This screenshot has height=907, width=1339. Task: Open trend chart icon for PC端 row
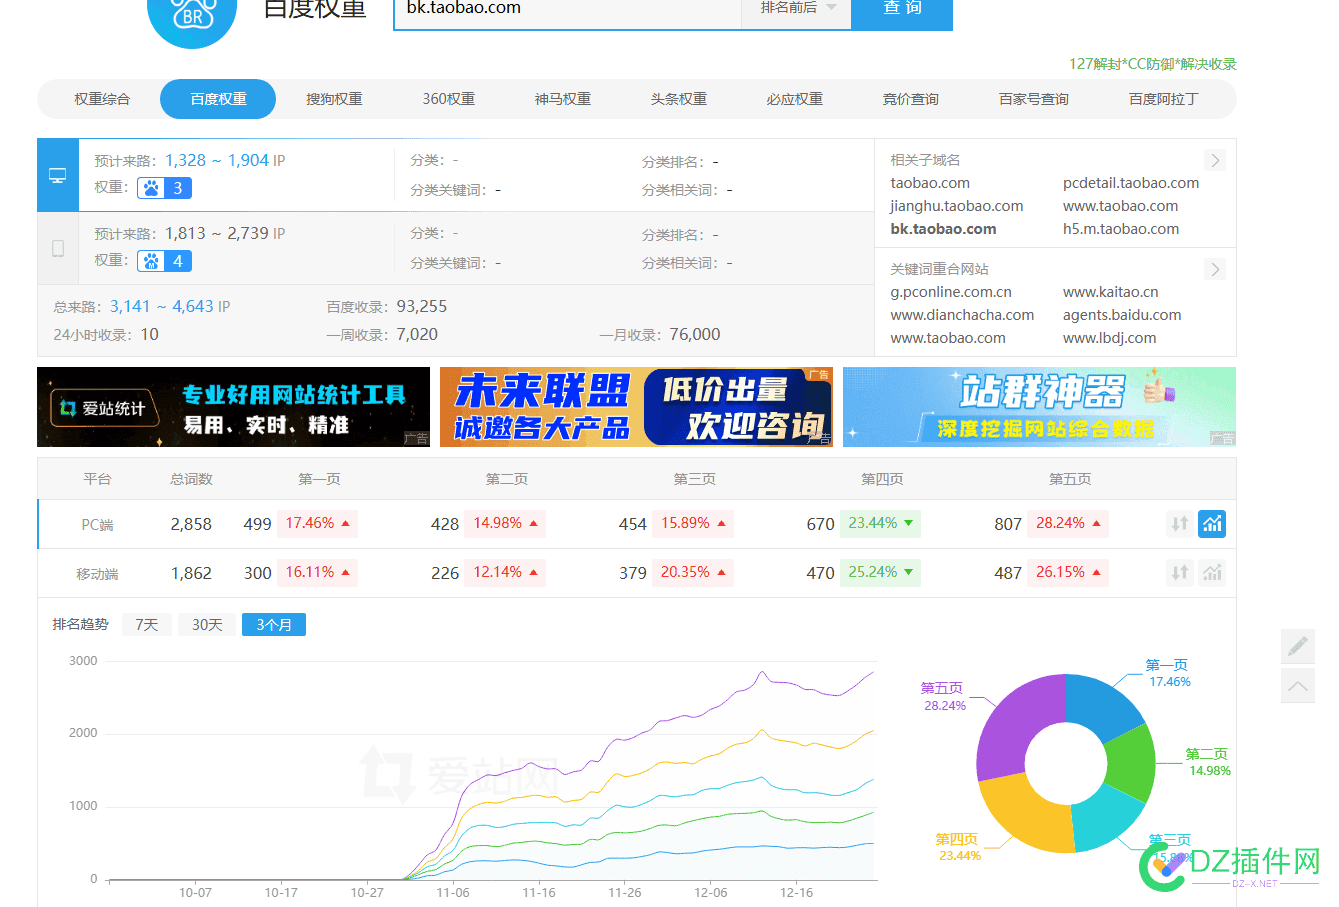tap(1212, 523)
